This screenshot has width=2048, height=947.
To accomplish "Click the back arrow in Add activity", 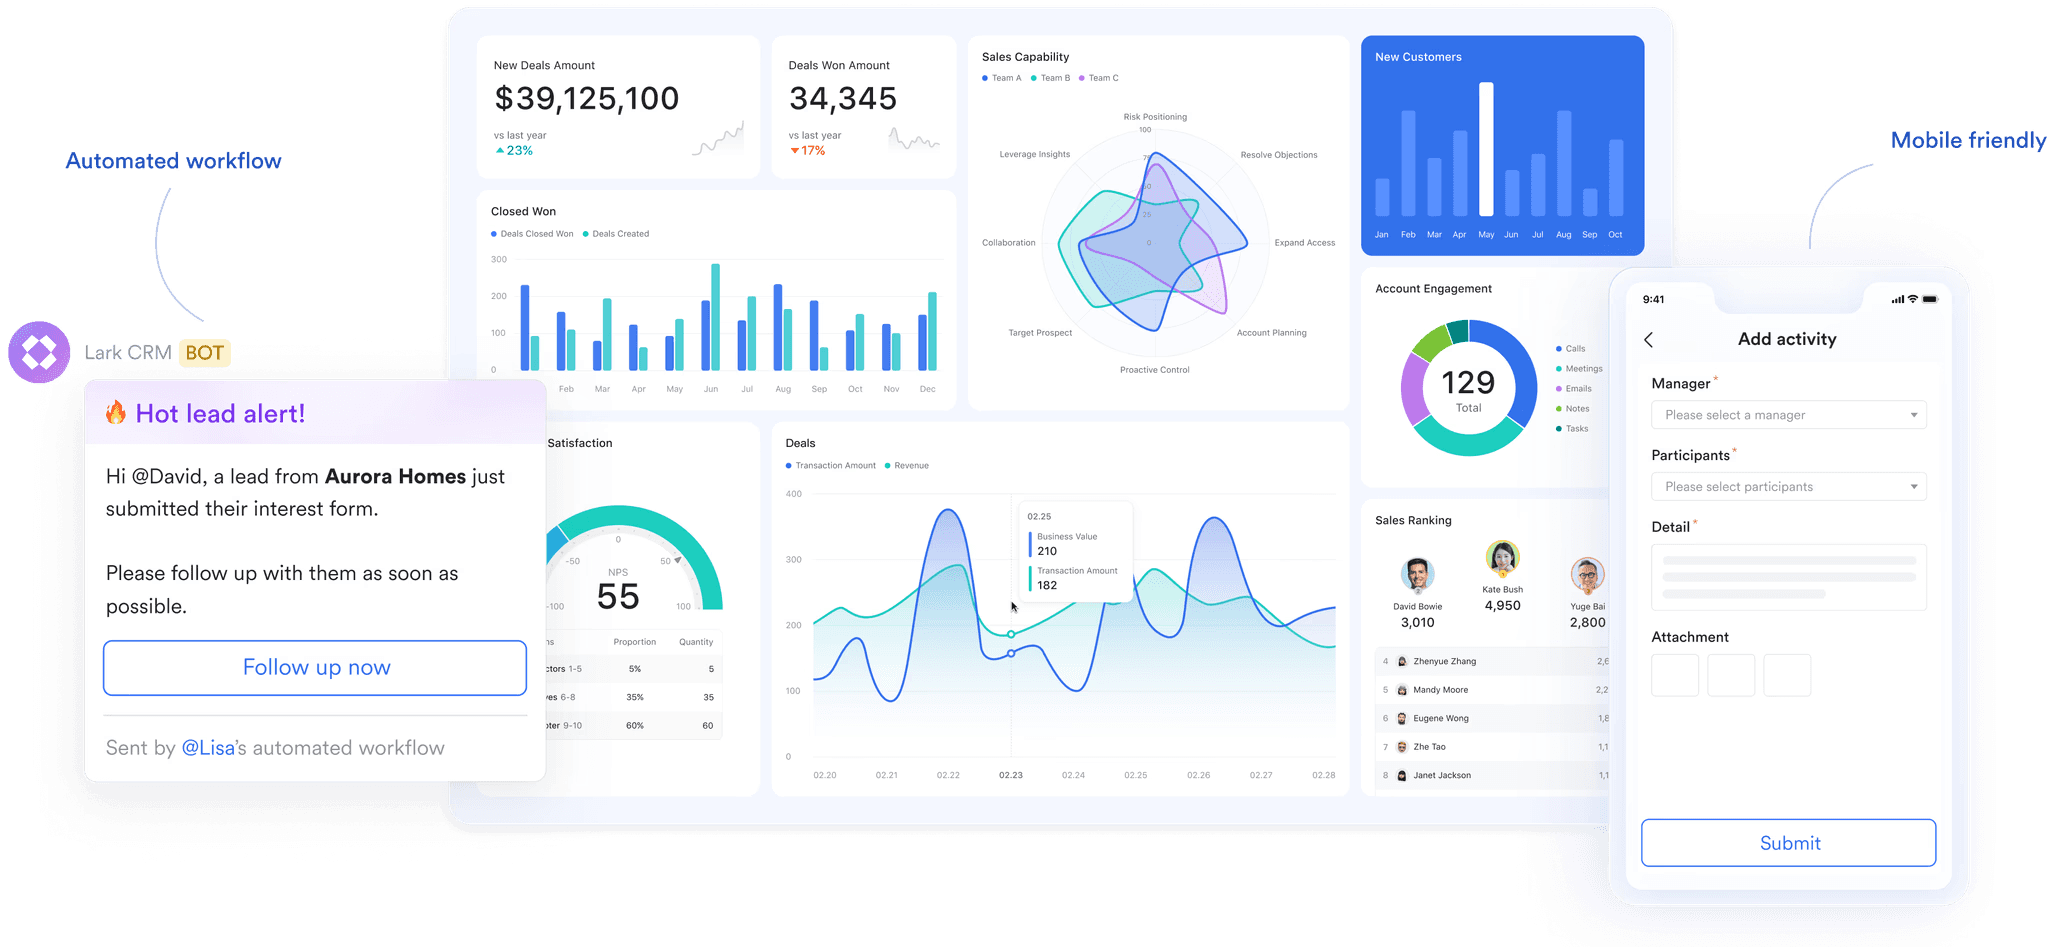I will [x=1649, y=340].
